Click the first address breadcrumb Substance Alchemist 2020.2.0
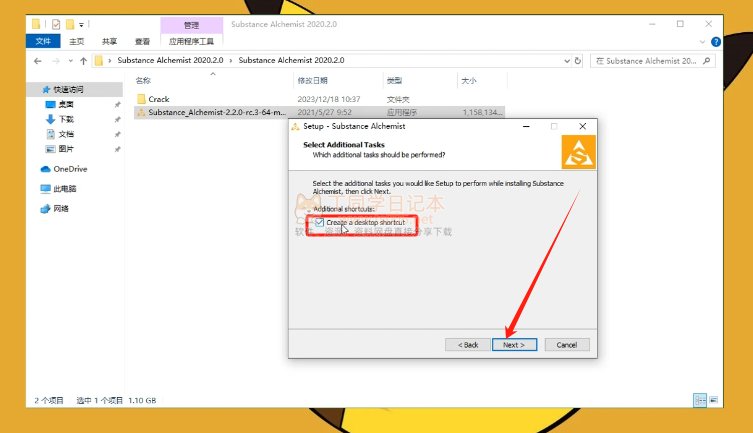Screen dimensions: 753x433 point(170,60)
